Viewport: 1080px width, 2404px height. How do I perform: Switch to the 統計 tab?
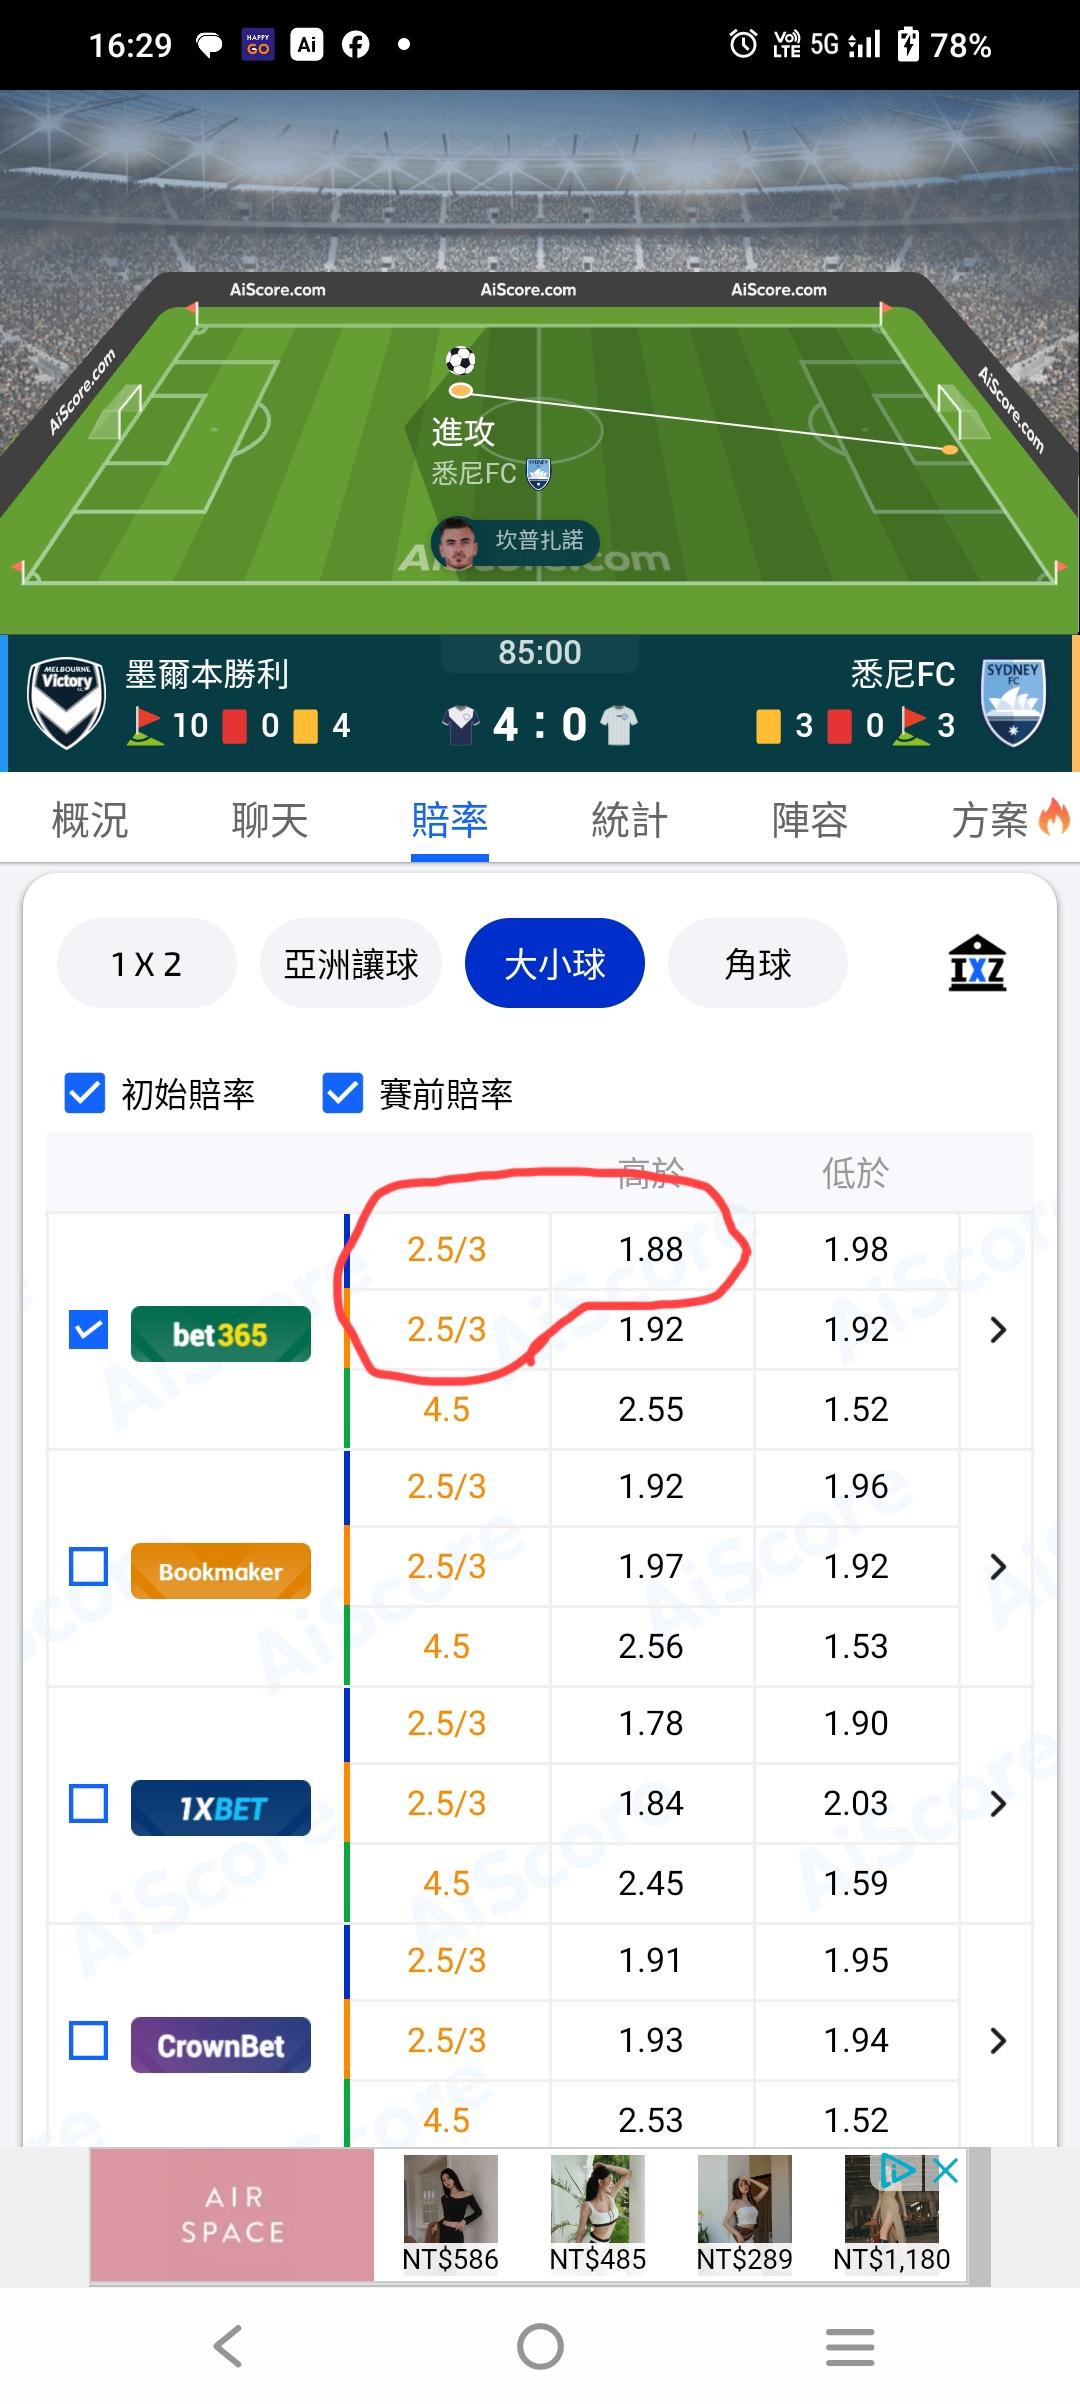click(x=629, y=821)
